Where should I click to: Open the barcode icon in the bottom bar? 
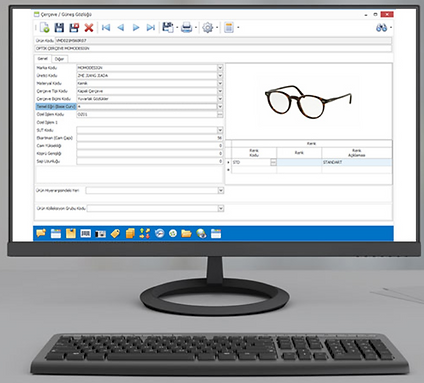pos(85,233)
